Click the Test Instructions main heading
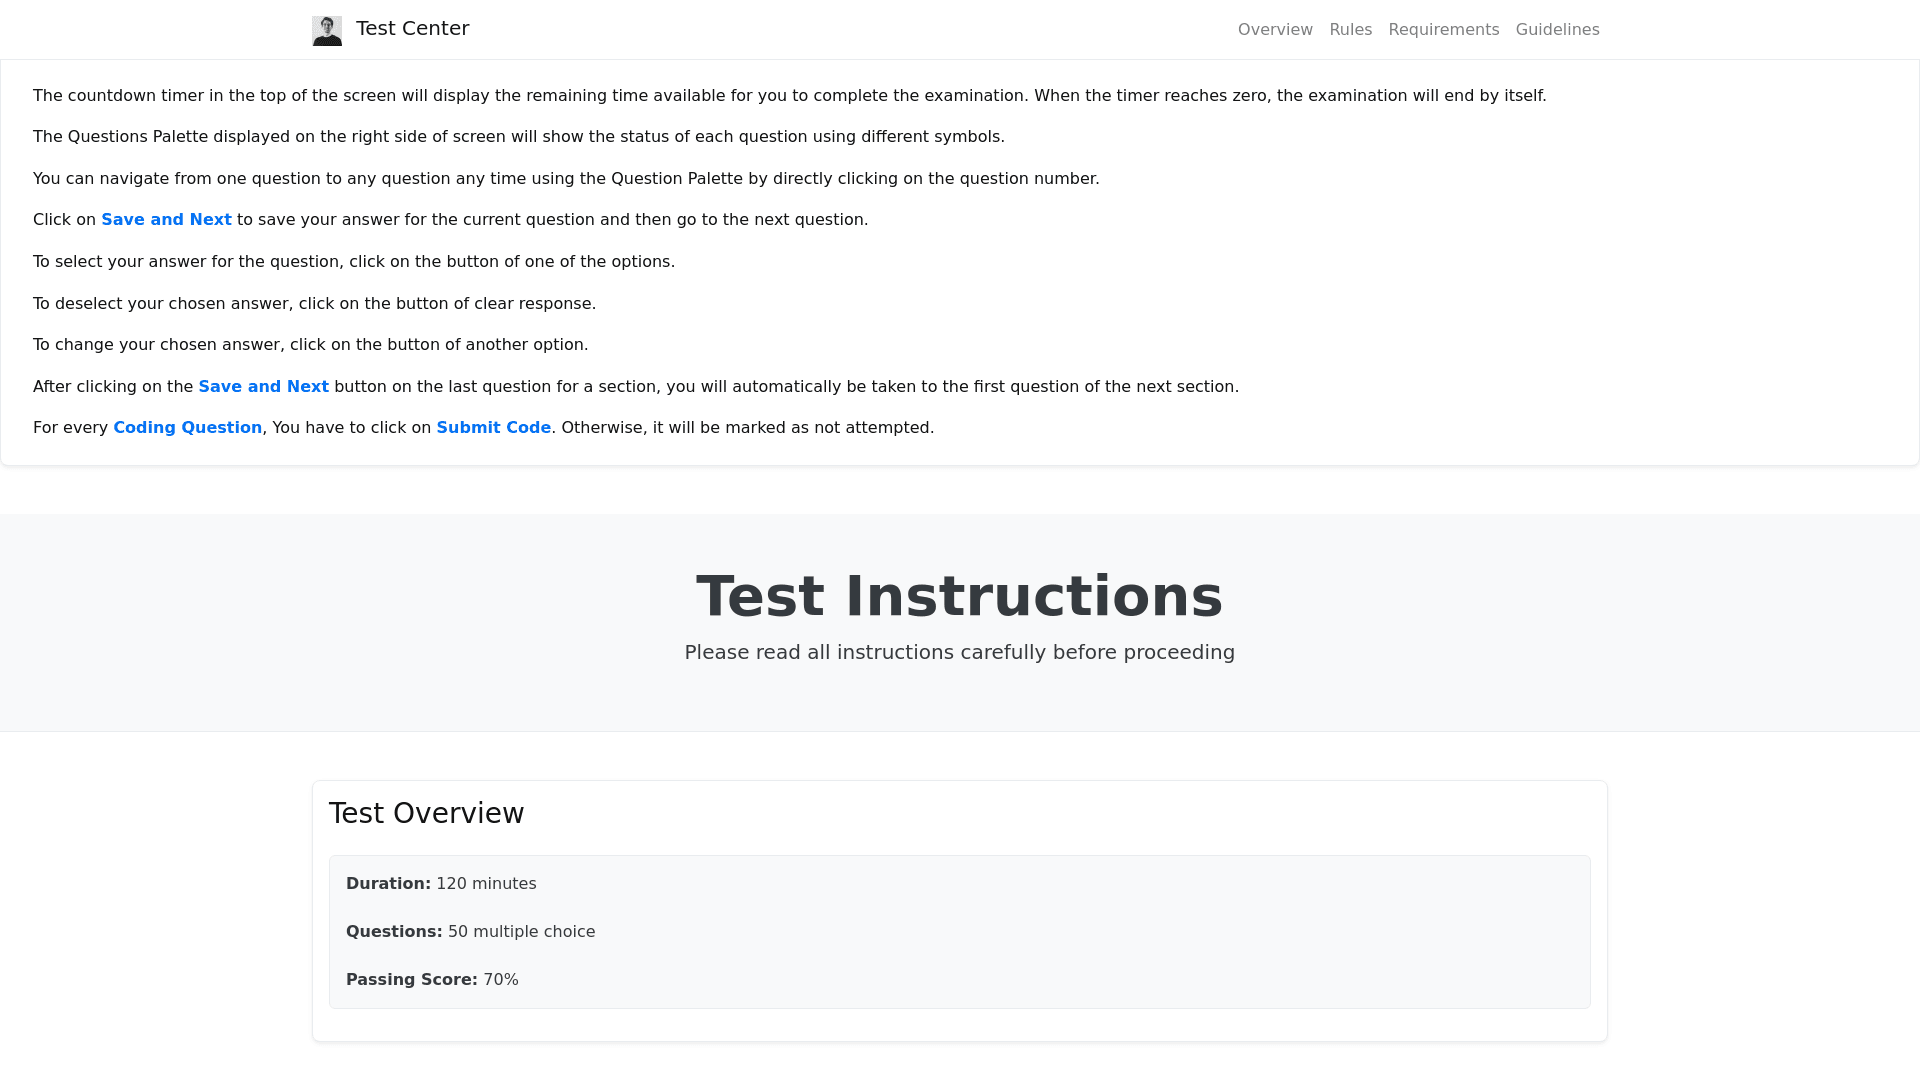This screenshot has height=1080, width=1920. pyautogui.click(x=959, y=596)
